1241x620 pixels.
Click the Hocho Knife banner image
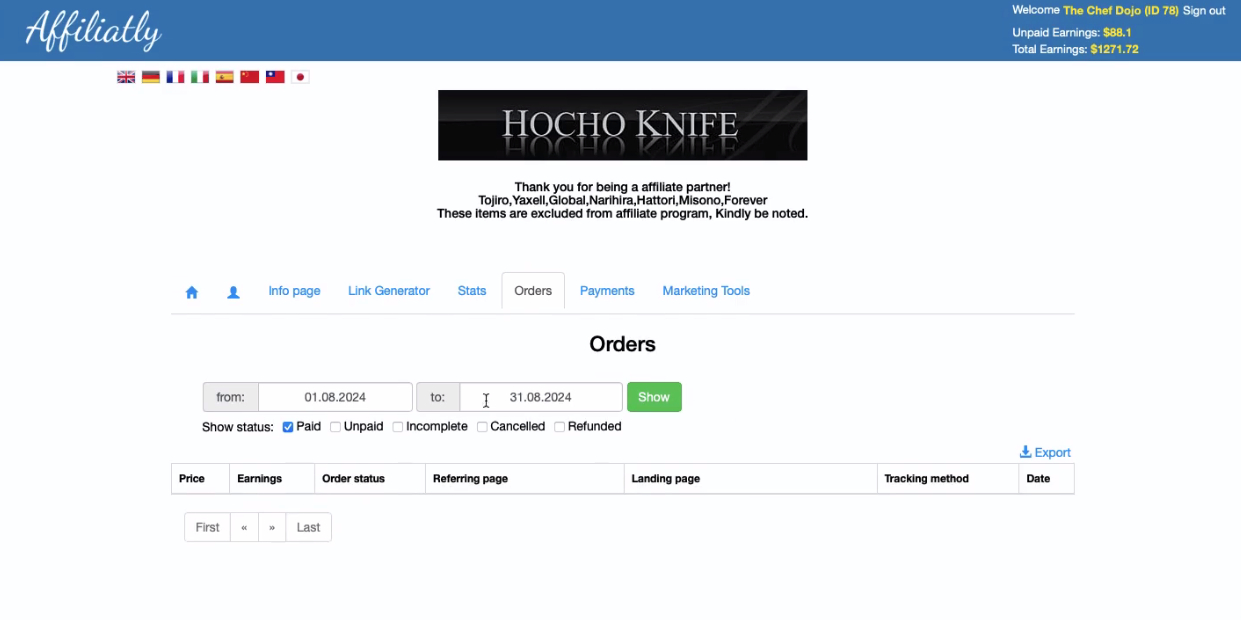click(622, 125)
